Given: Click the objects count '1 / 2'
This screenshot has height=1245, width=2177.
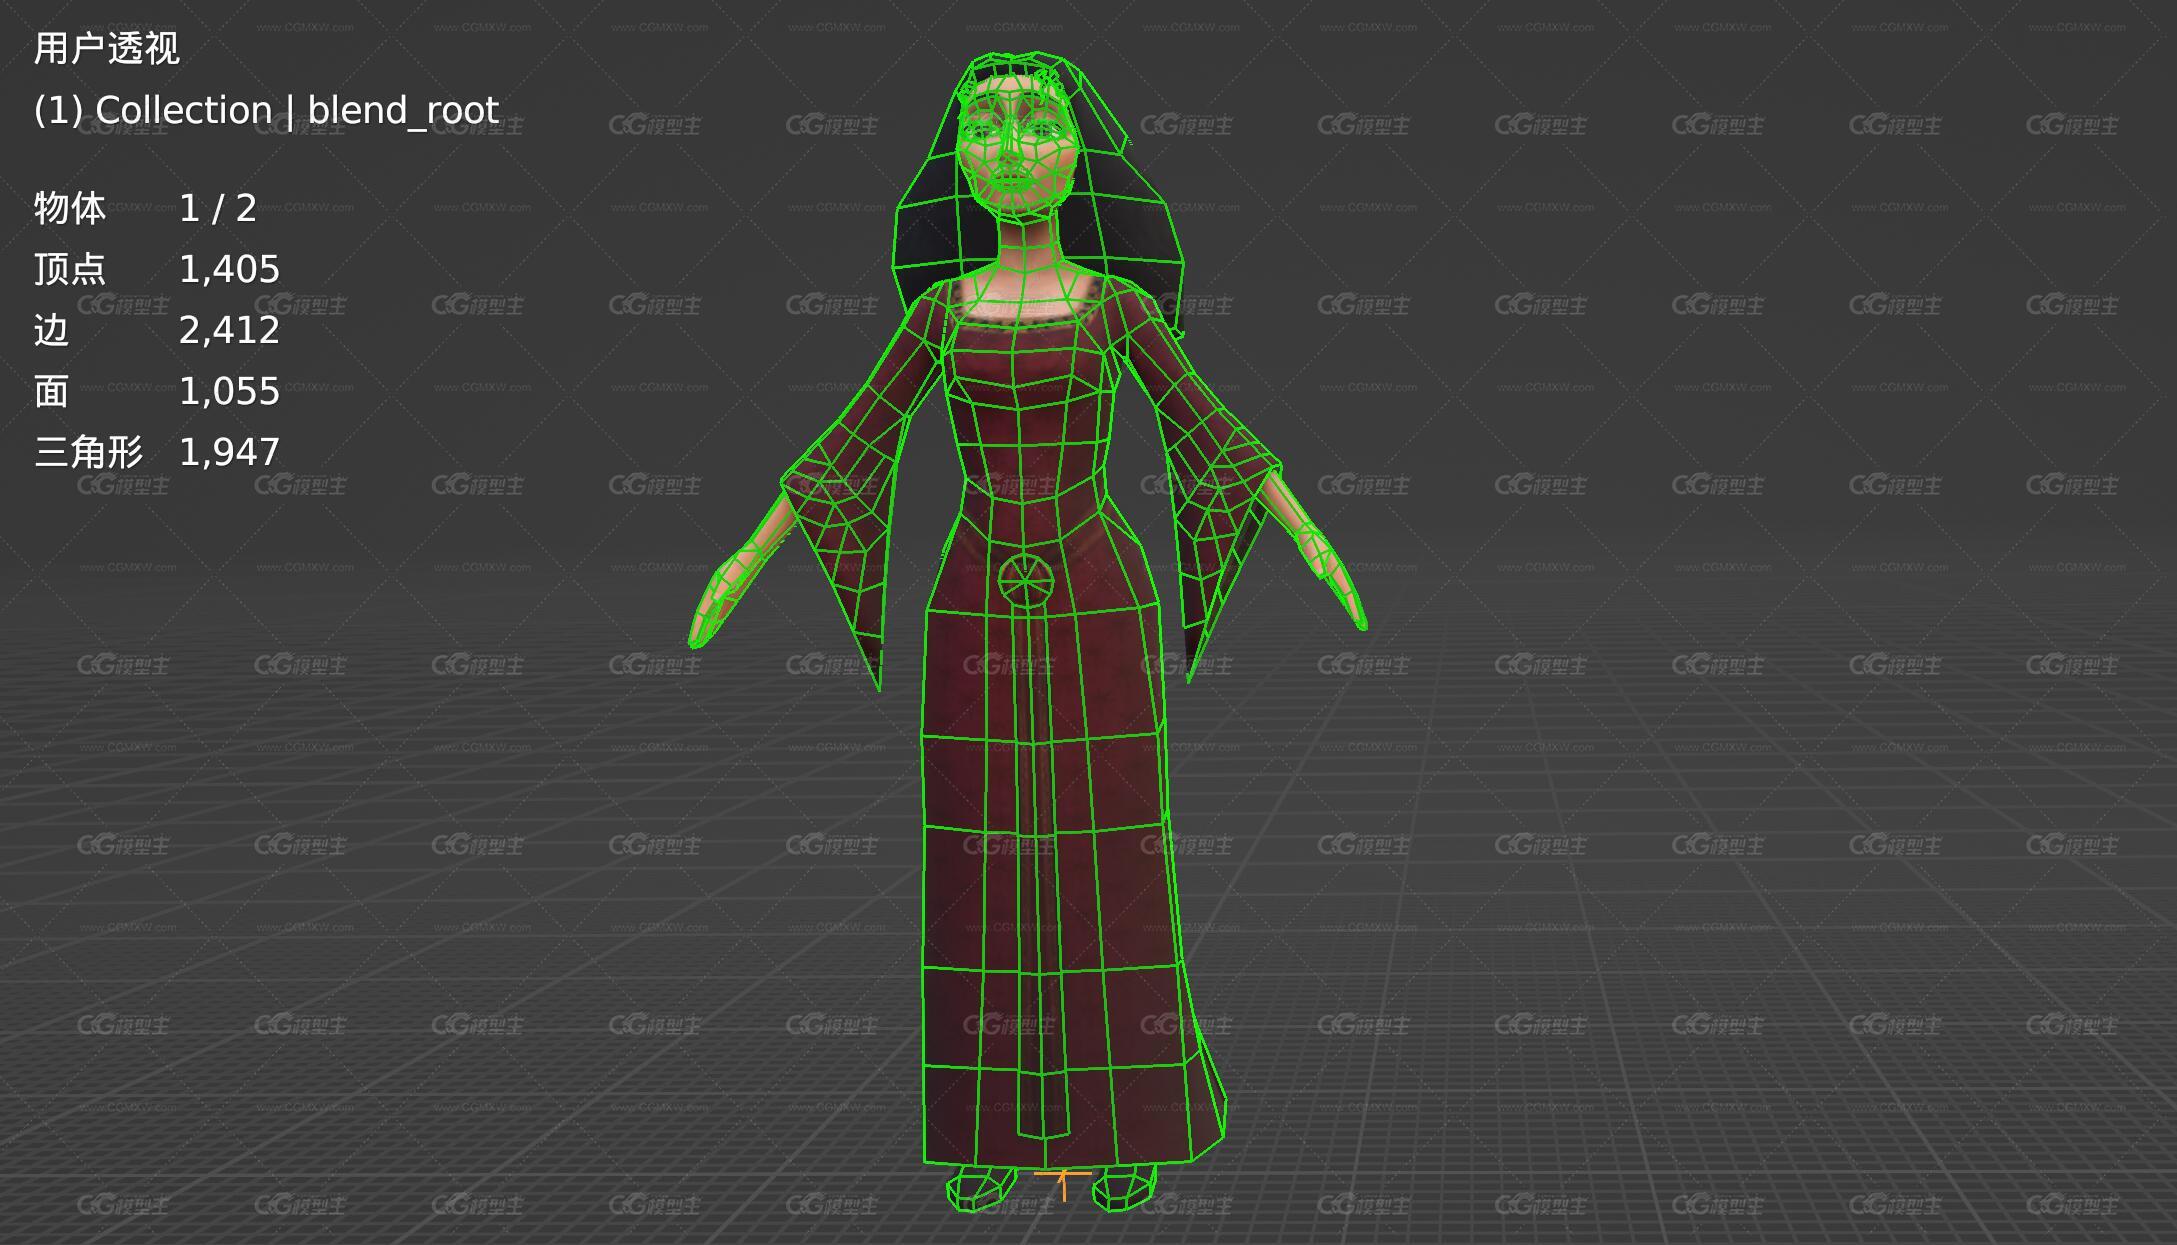Looking at the screenshot, I should tap(218, 208).
